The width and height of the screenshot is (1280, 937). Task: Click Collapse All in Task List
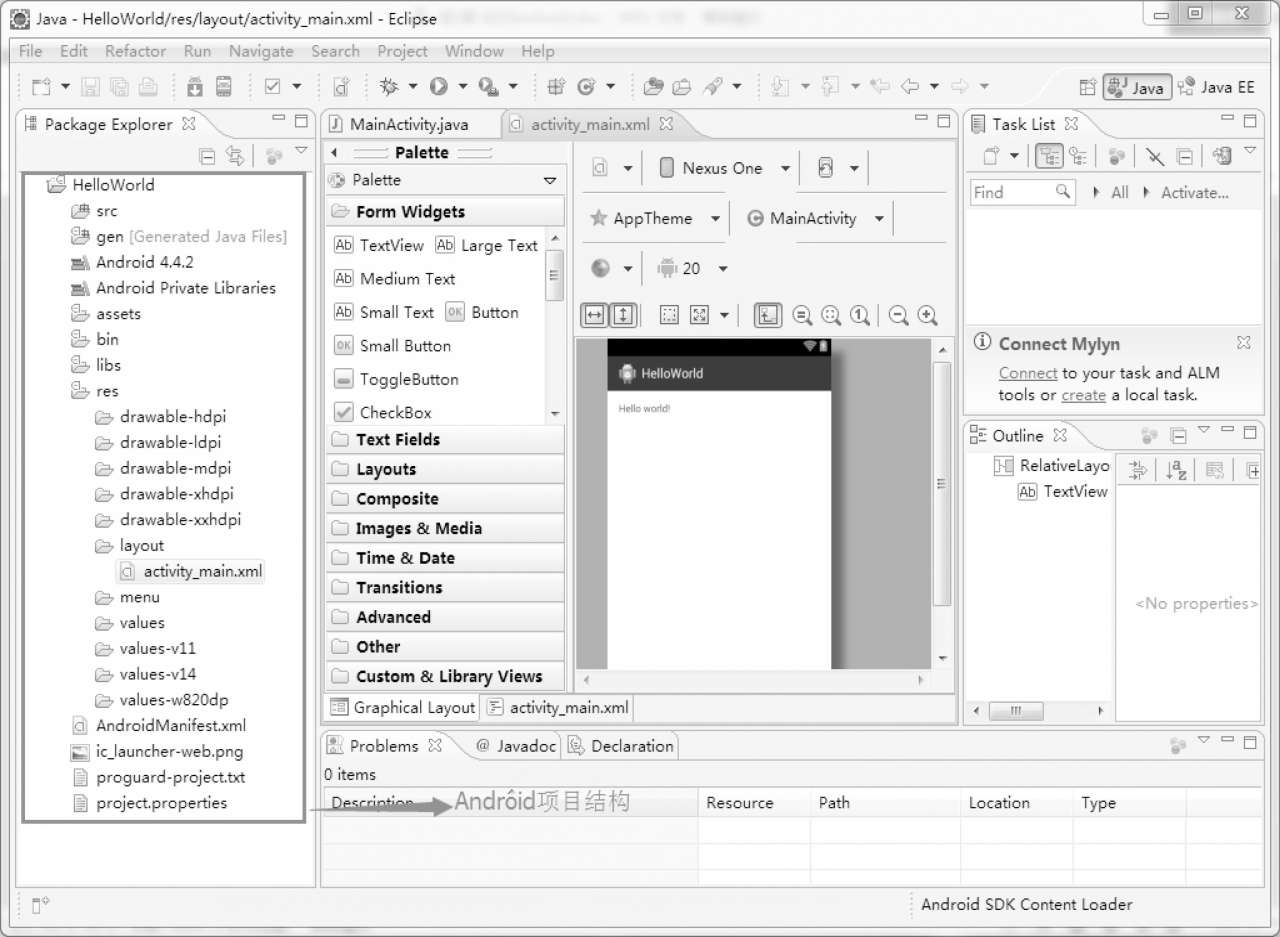pyautogui.click(x=1184, y=156)
